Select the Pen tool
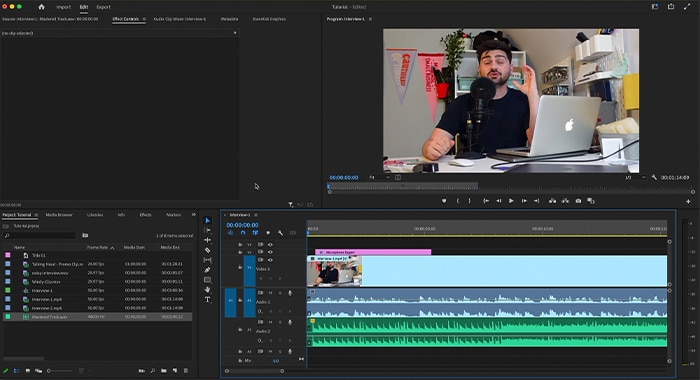700x380 pixels. click(208, 270)
